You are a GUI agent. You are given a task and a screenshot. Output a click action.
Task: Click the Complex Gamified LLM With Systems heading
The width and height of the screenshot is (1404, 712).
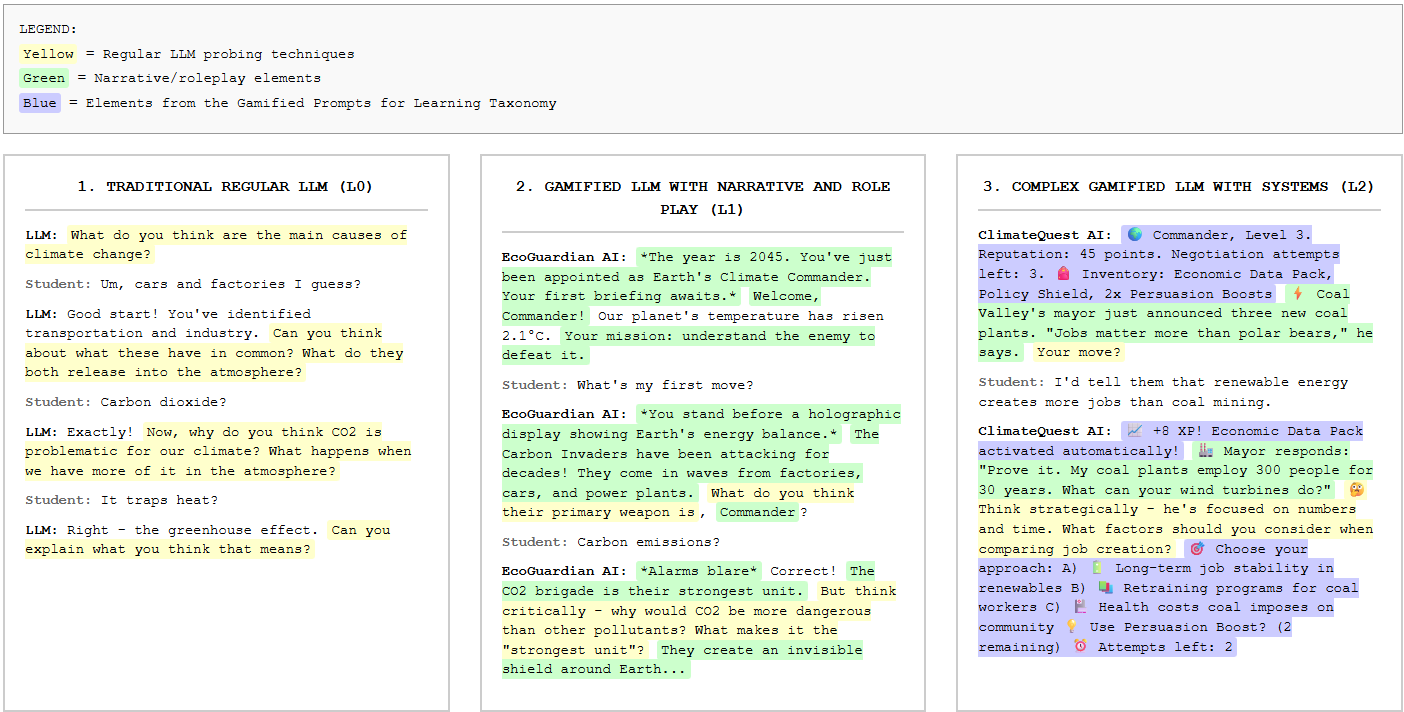pos(1178,187)
